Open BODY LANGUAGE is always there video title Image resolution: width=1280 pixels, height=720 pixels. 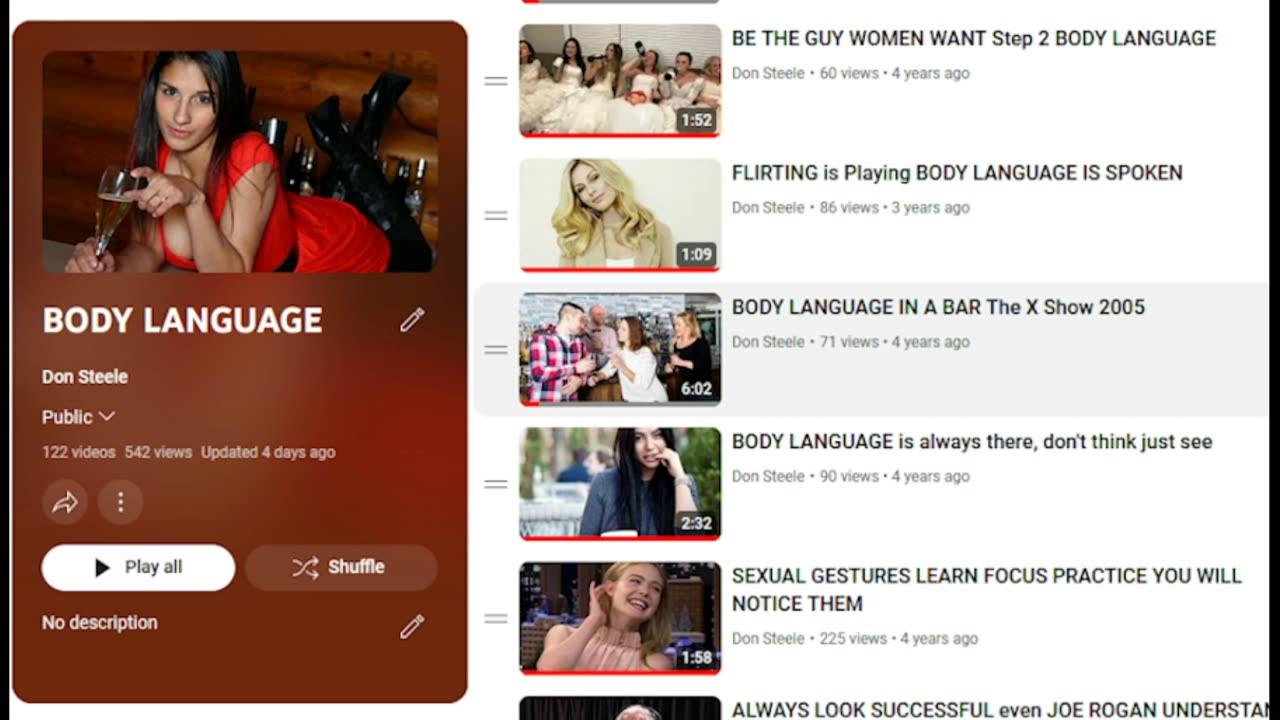click(972, 441)
